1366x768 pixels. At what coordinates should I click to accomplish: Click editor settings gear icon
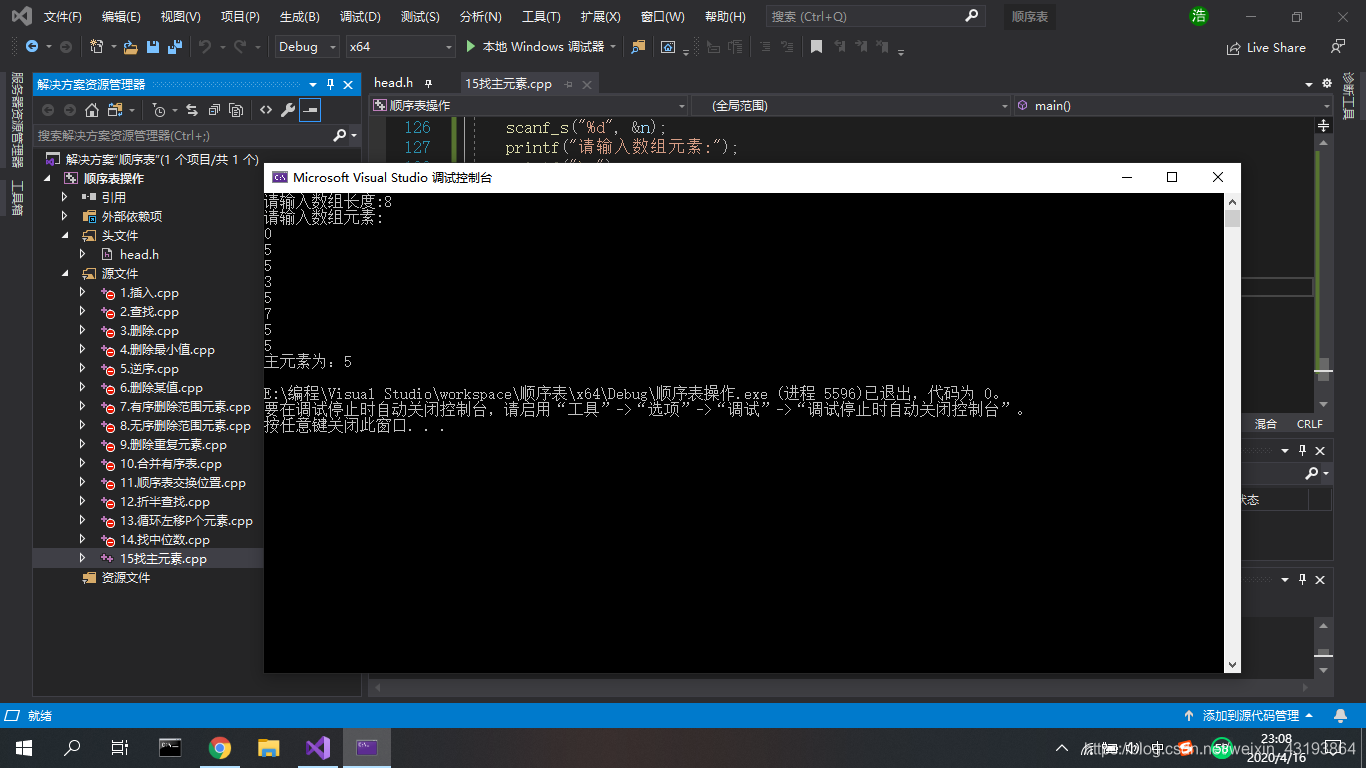pyautogui.click(x=1327, y=83)
